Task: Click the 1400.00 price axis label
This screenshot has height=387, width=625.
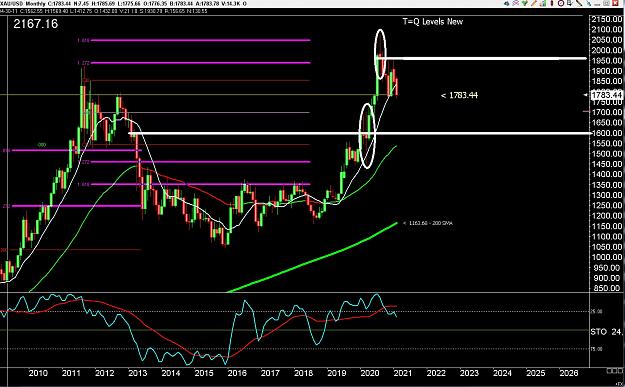Action: (x=607, y=175)
